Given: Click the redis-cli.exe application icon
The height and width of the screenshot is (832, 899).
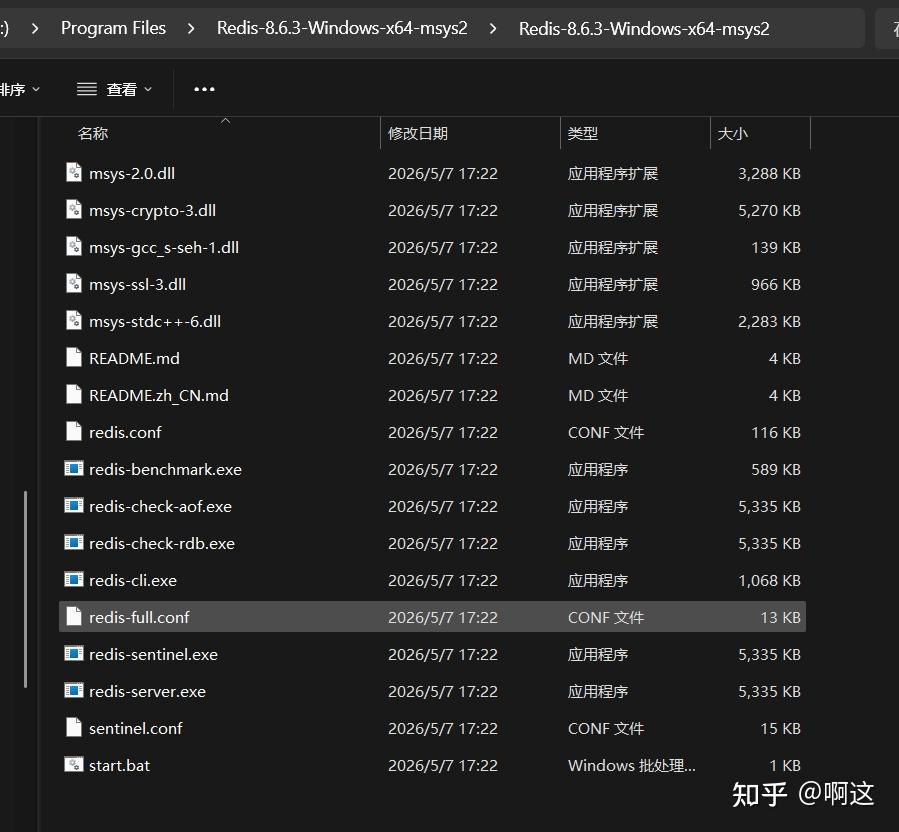Looking at the screenshot, I should pos(74,580).
